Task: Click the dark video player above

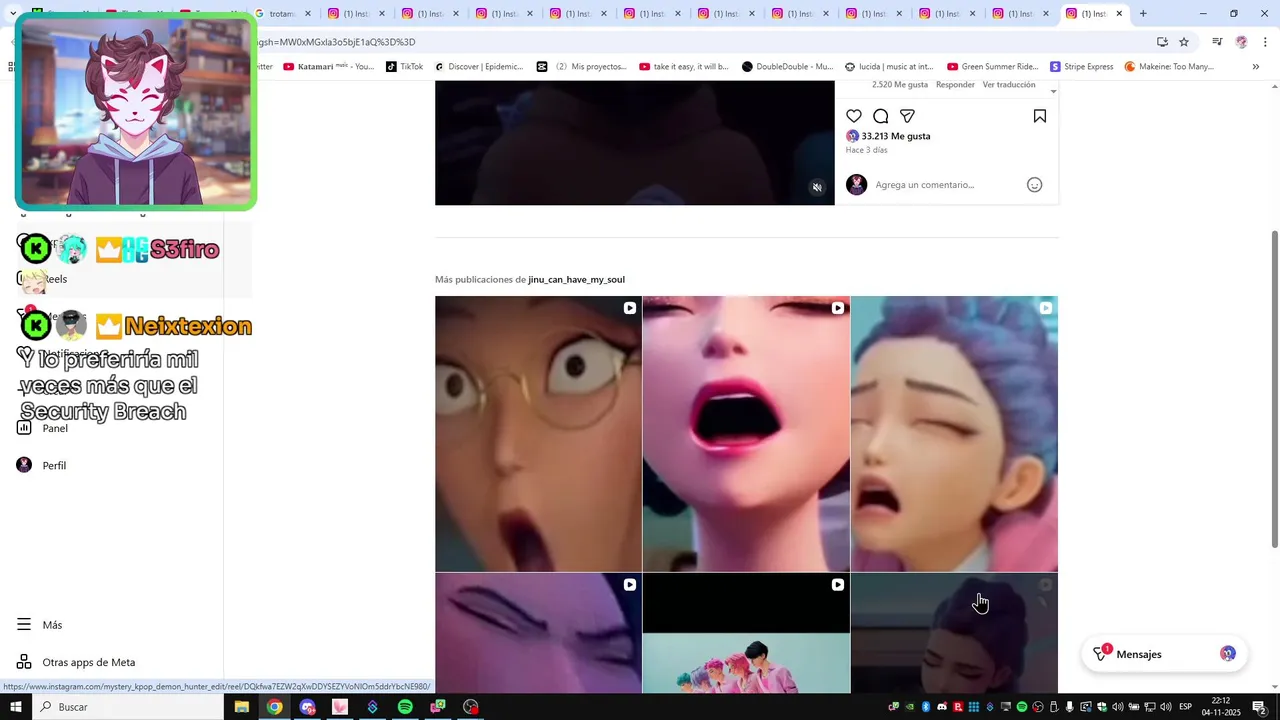Action: tap(634, 143)
